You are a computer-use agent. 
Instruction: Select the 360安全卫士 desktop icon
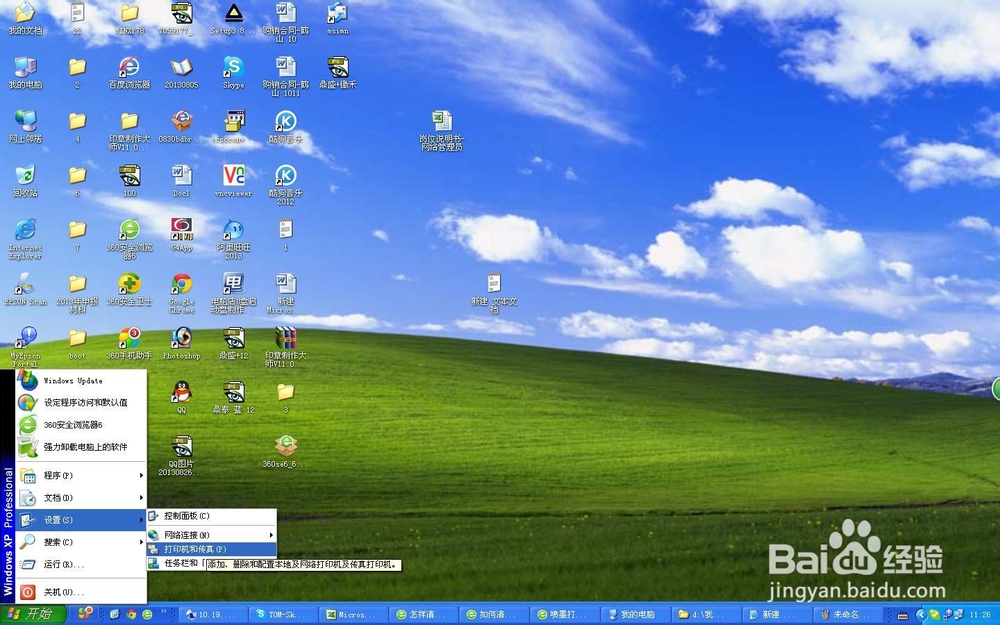pos(129,289)
